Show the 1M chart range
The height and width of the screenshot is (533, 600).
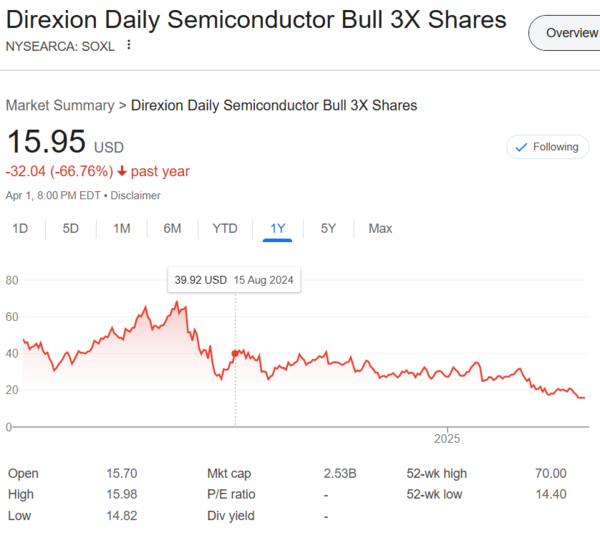pos(122,228)
